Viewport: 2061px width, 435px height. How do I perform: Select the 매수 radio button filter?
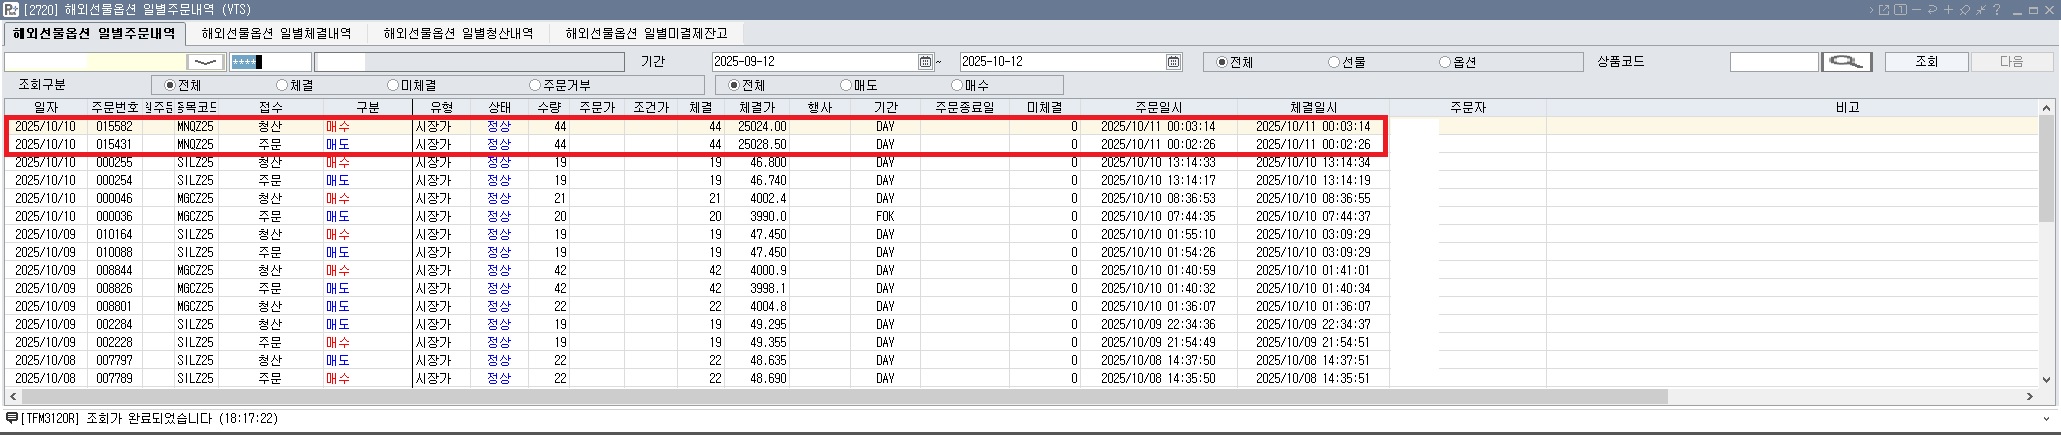pyautogui.click(x=957, y=86)
